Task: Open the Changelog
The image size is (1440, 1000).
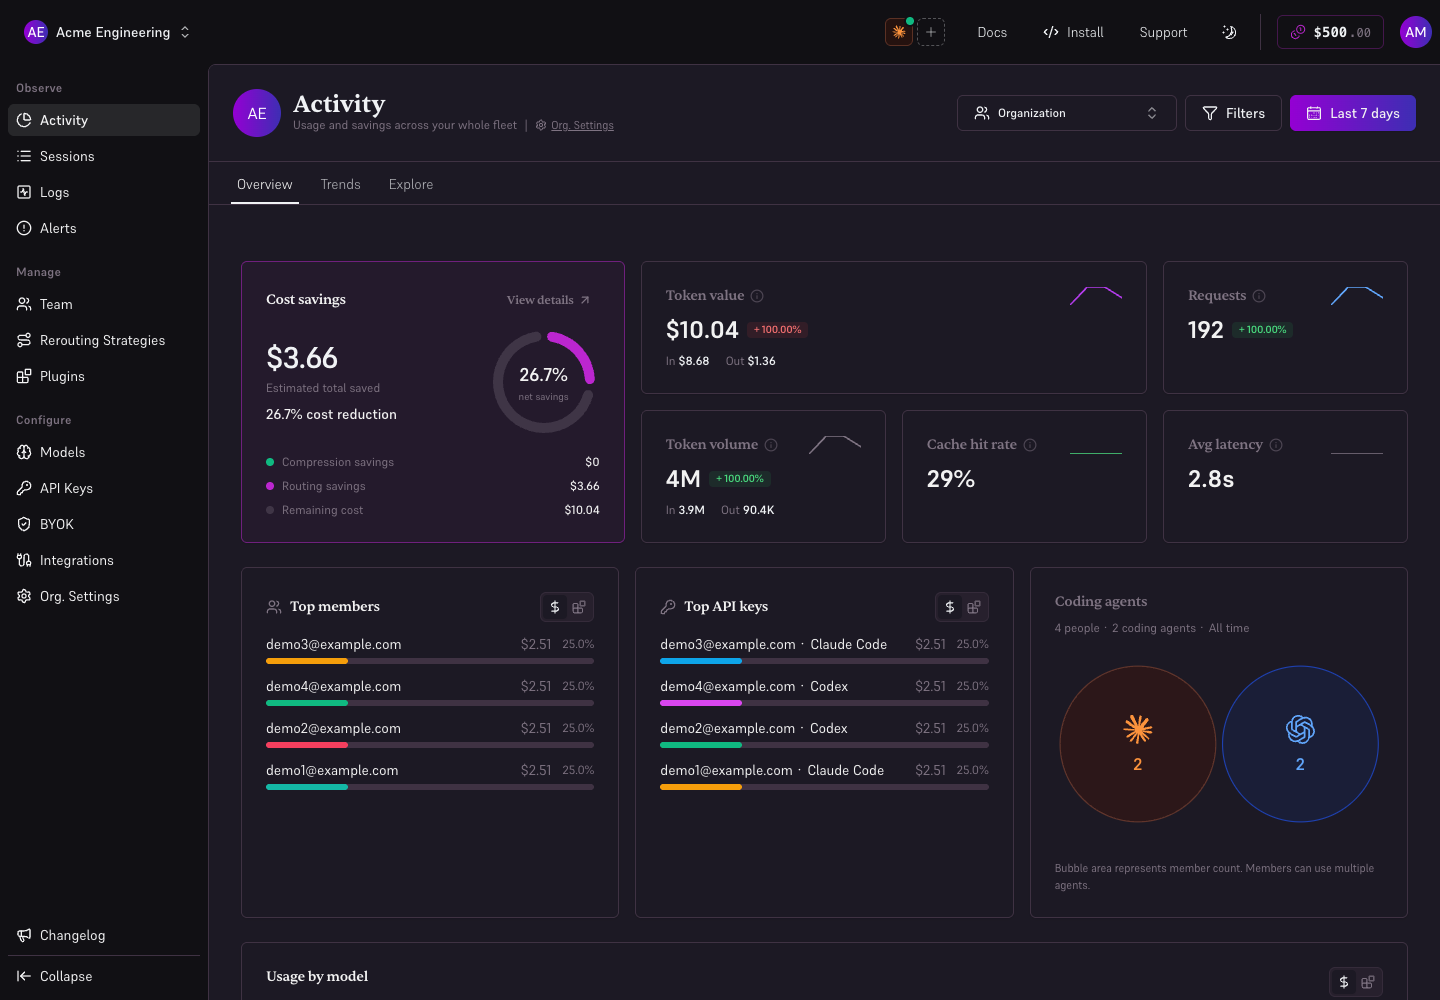Action: 104,935
